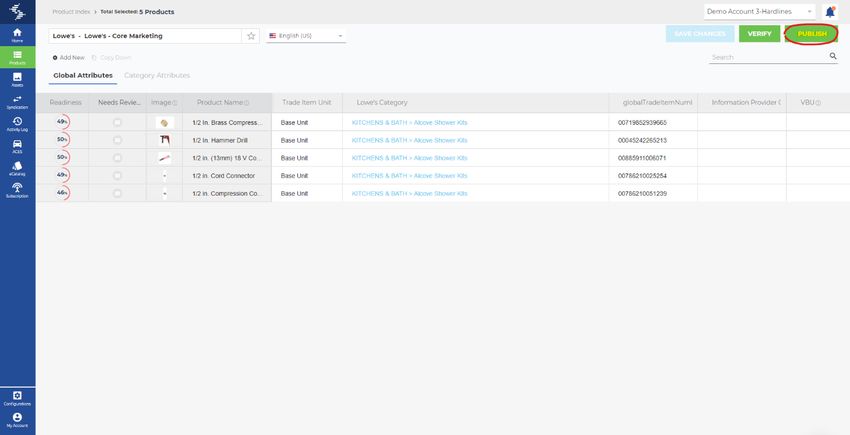Go to Assets in sidebar
The image size is (850, 435).
[17, 79]
